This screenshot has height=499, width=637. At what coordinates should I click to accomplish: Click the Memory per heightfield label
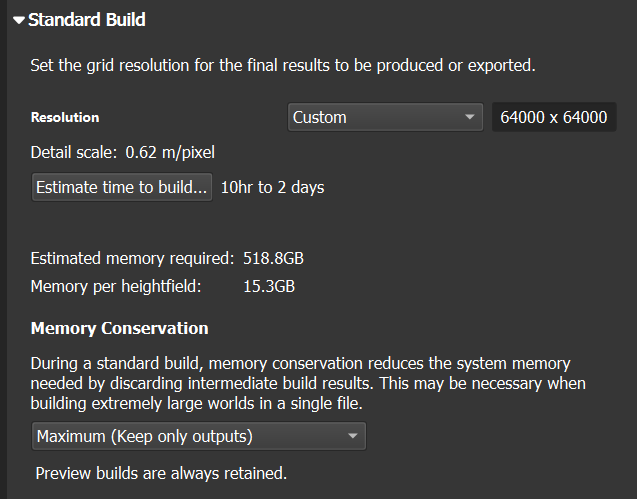pos(116,286)
